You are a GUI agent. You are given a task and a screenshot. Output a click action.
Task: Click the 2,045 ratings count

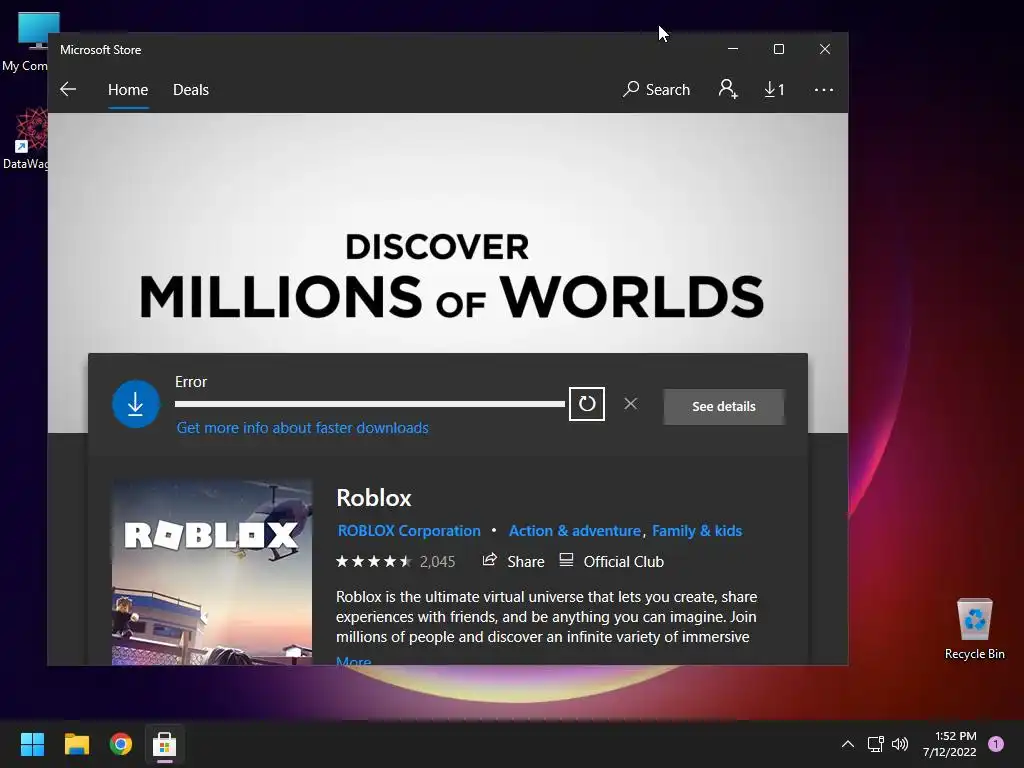(x=438, y=562)
